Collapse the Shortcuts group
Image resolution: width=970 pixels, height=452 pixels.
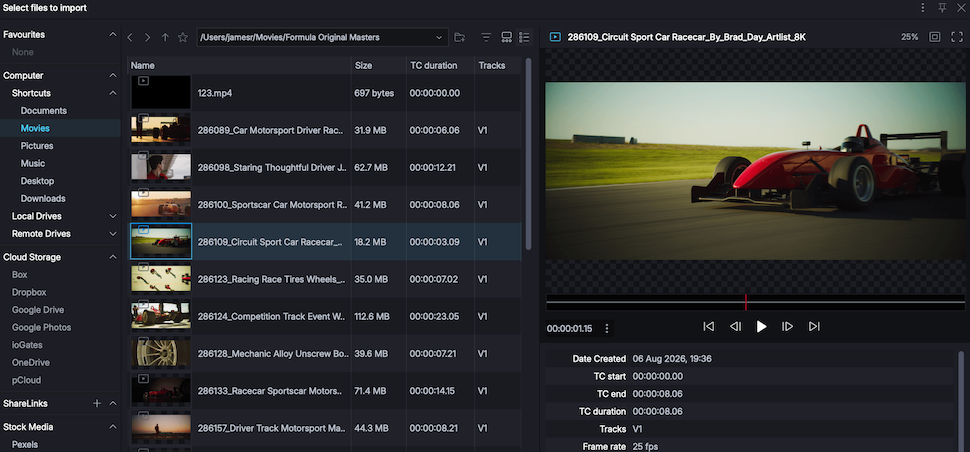(x=113, y=93)
